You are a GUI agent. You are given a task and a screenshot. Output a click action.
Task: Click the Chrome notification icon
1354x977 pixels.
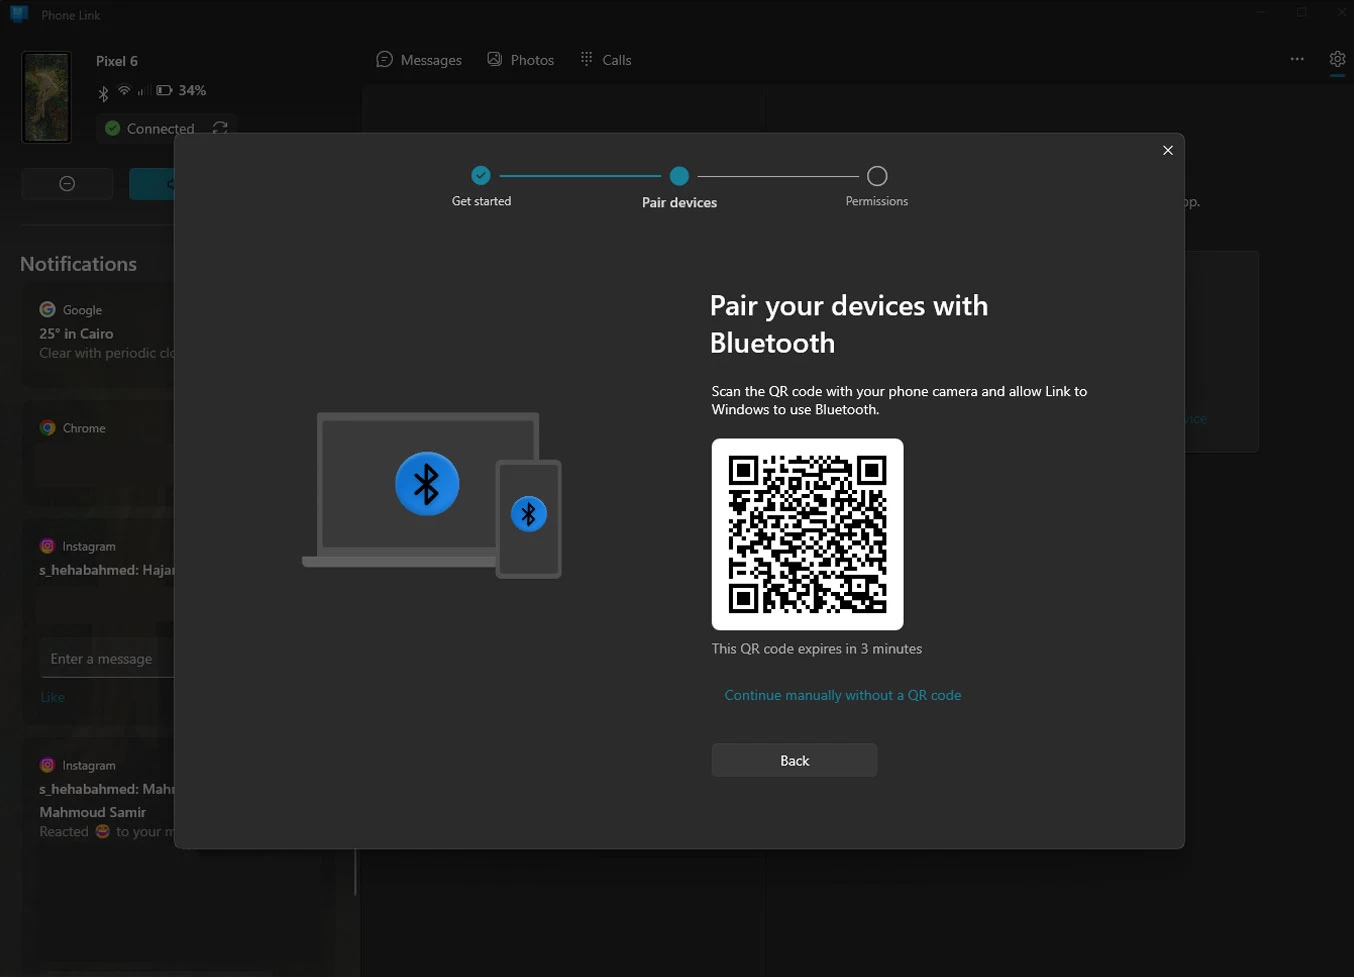pyautogui.click(x=47, y=428)
